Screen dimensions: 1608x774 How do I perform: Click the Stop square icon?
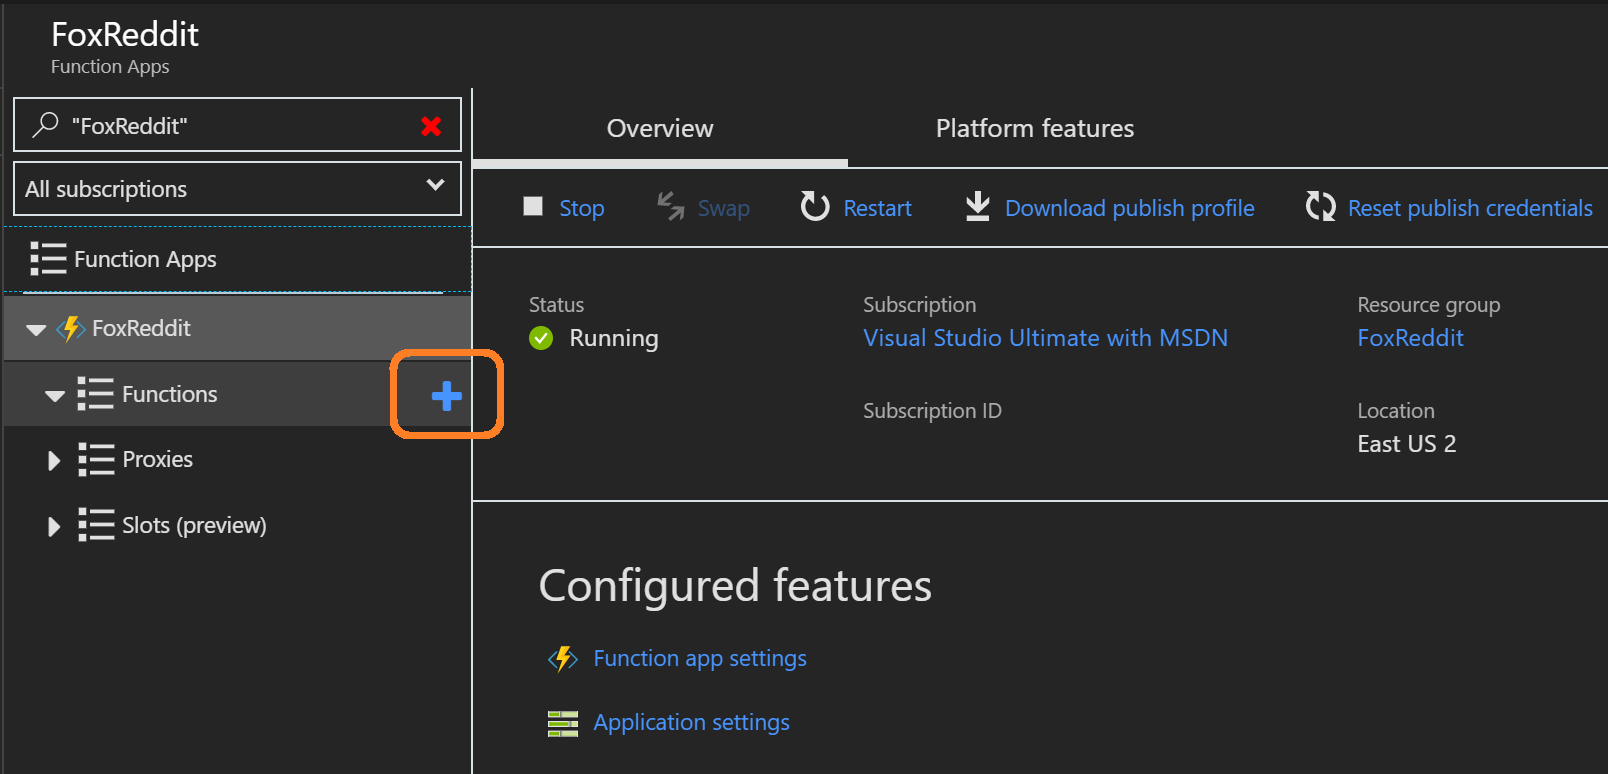(533, 206)
